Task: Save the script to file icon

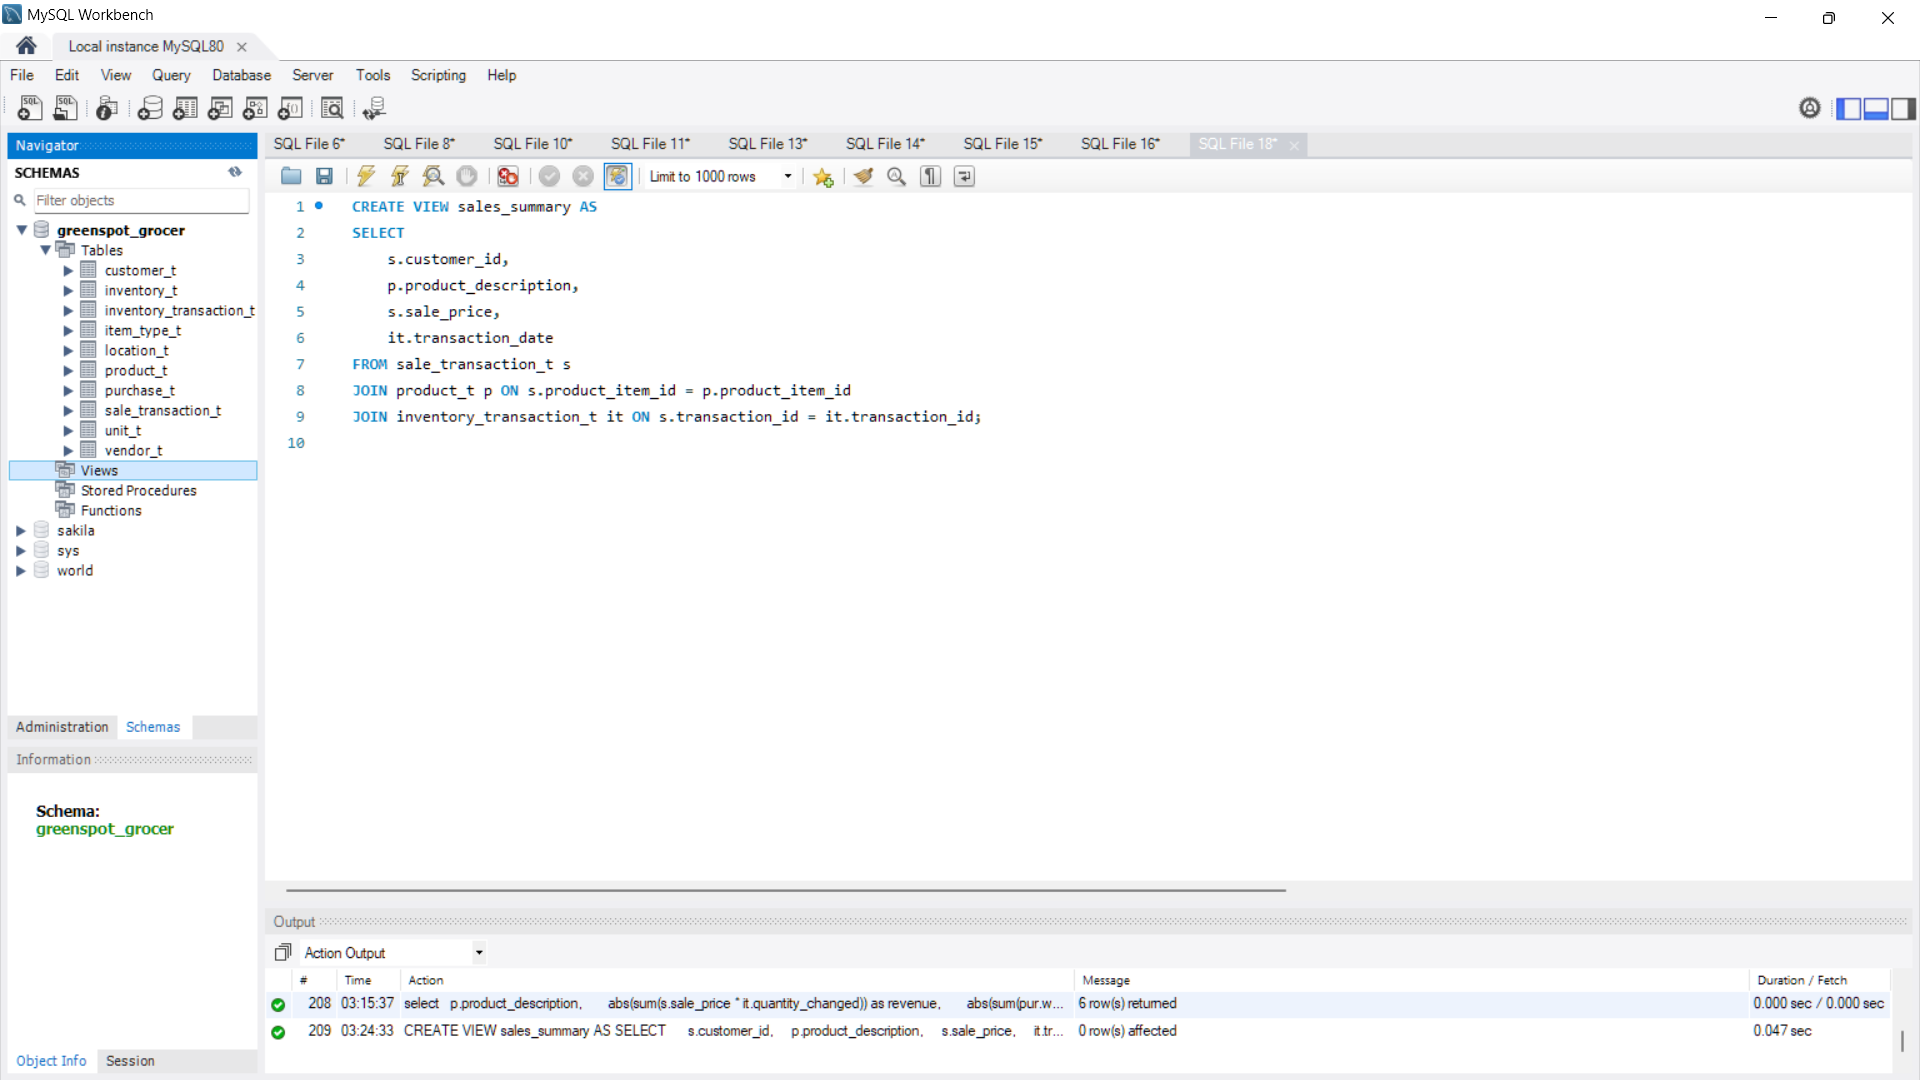Action: point(324,176)
